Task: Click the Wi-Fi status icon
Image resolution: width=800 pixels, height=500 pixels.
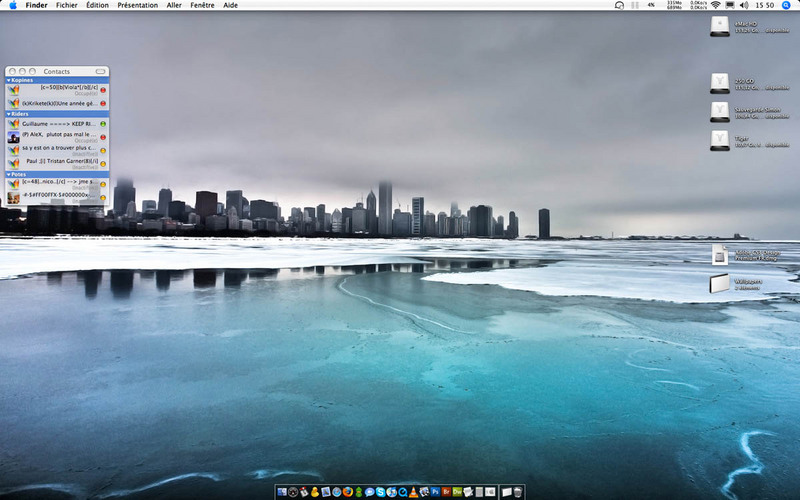Action: tap(715, 5)
